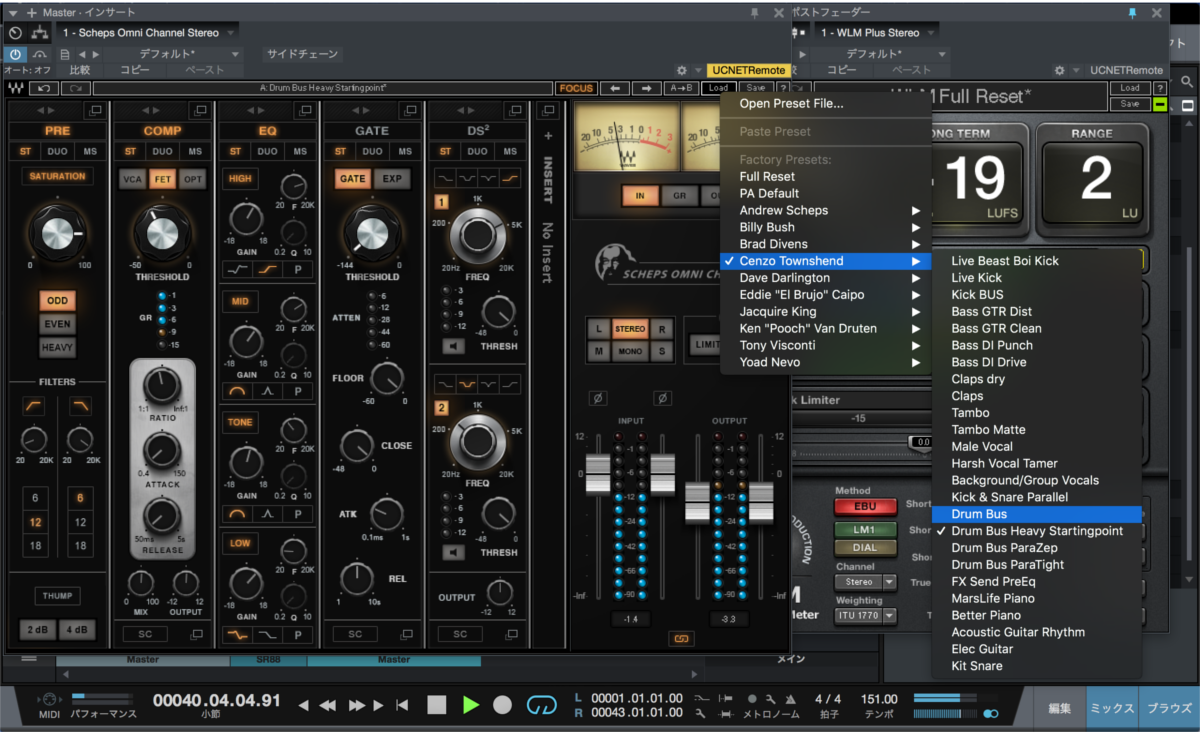Open the WLM Weighting ITU 1770 dropdown
Viewport: 1200px width, 732px height.
coord(866,616)
